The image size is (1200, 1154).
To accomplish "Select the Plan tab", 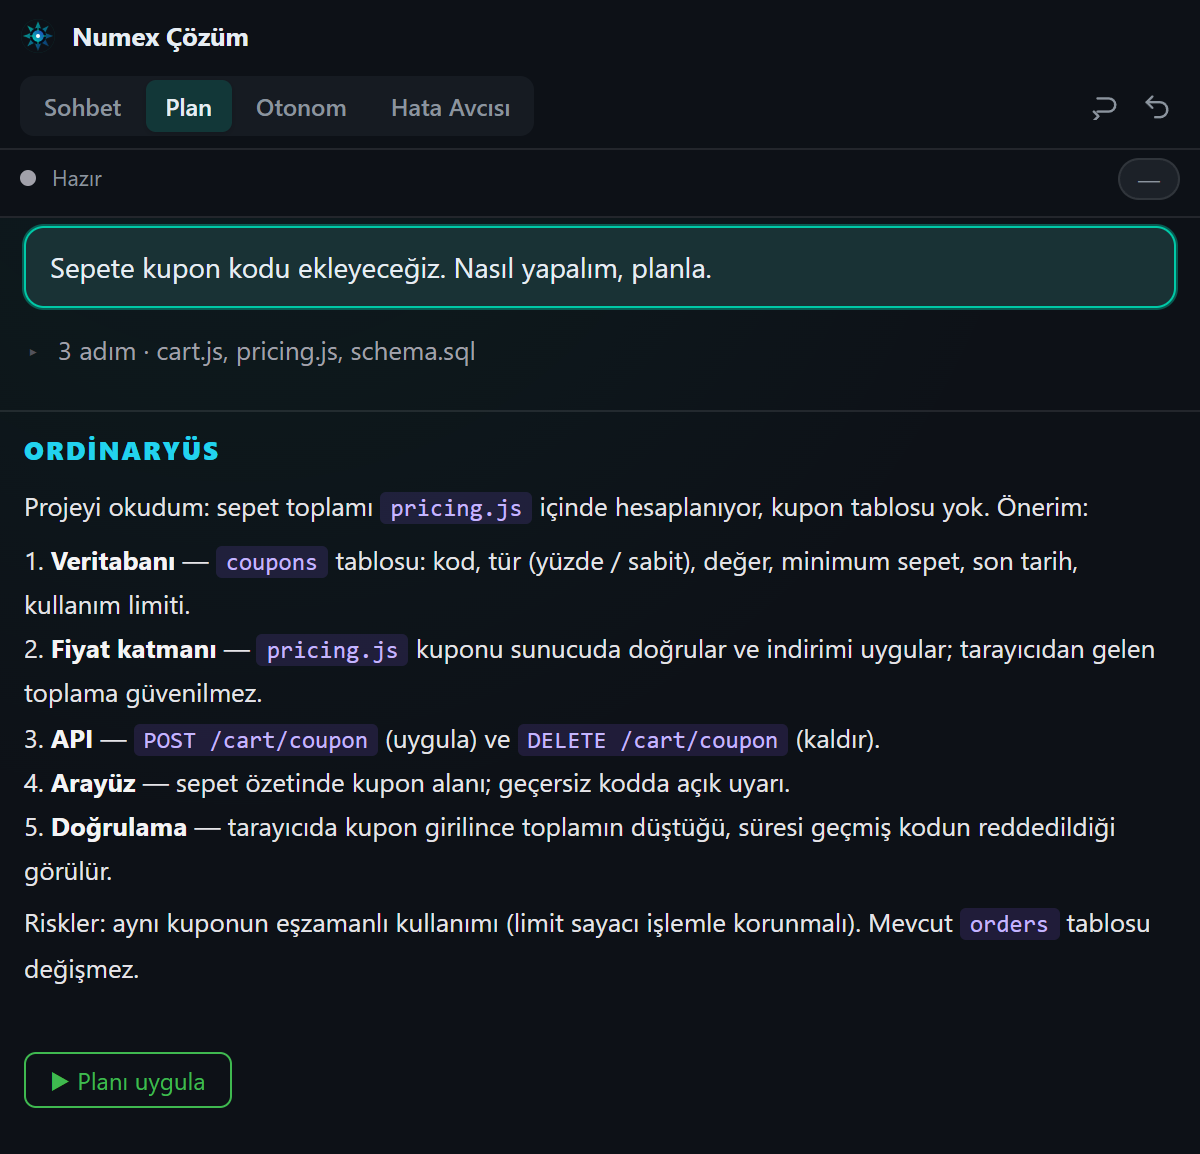I will [189, 107].
